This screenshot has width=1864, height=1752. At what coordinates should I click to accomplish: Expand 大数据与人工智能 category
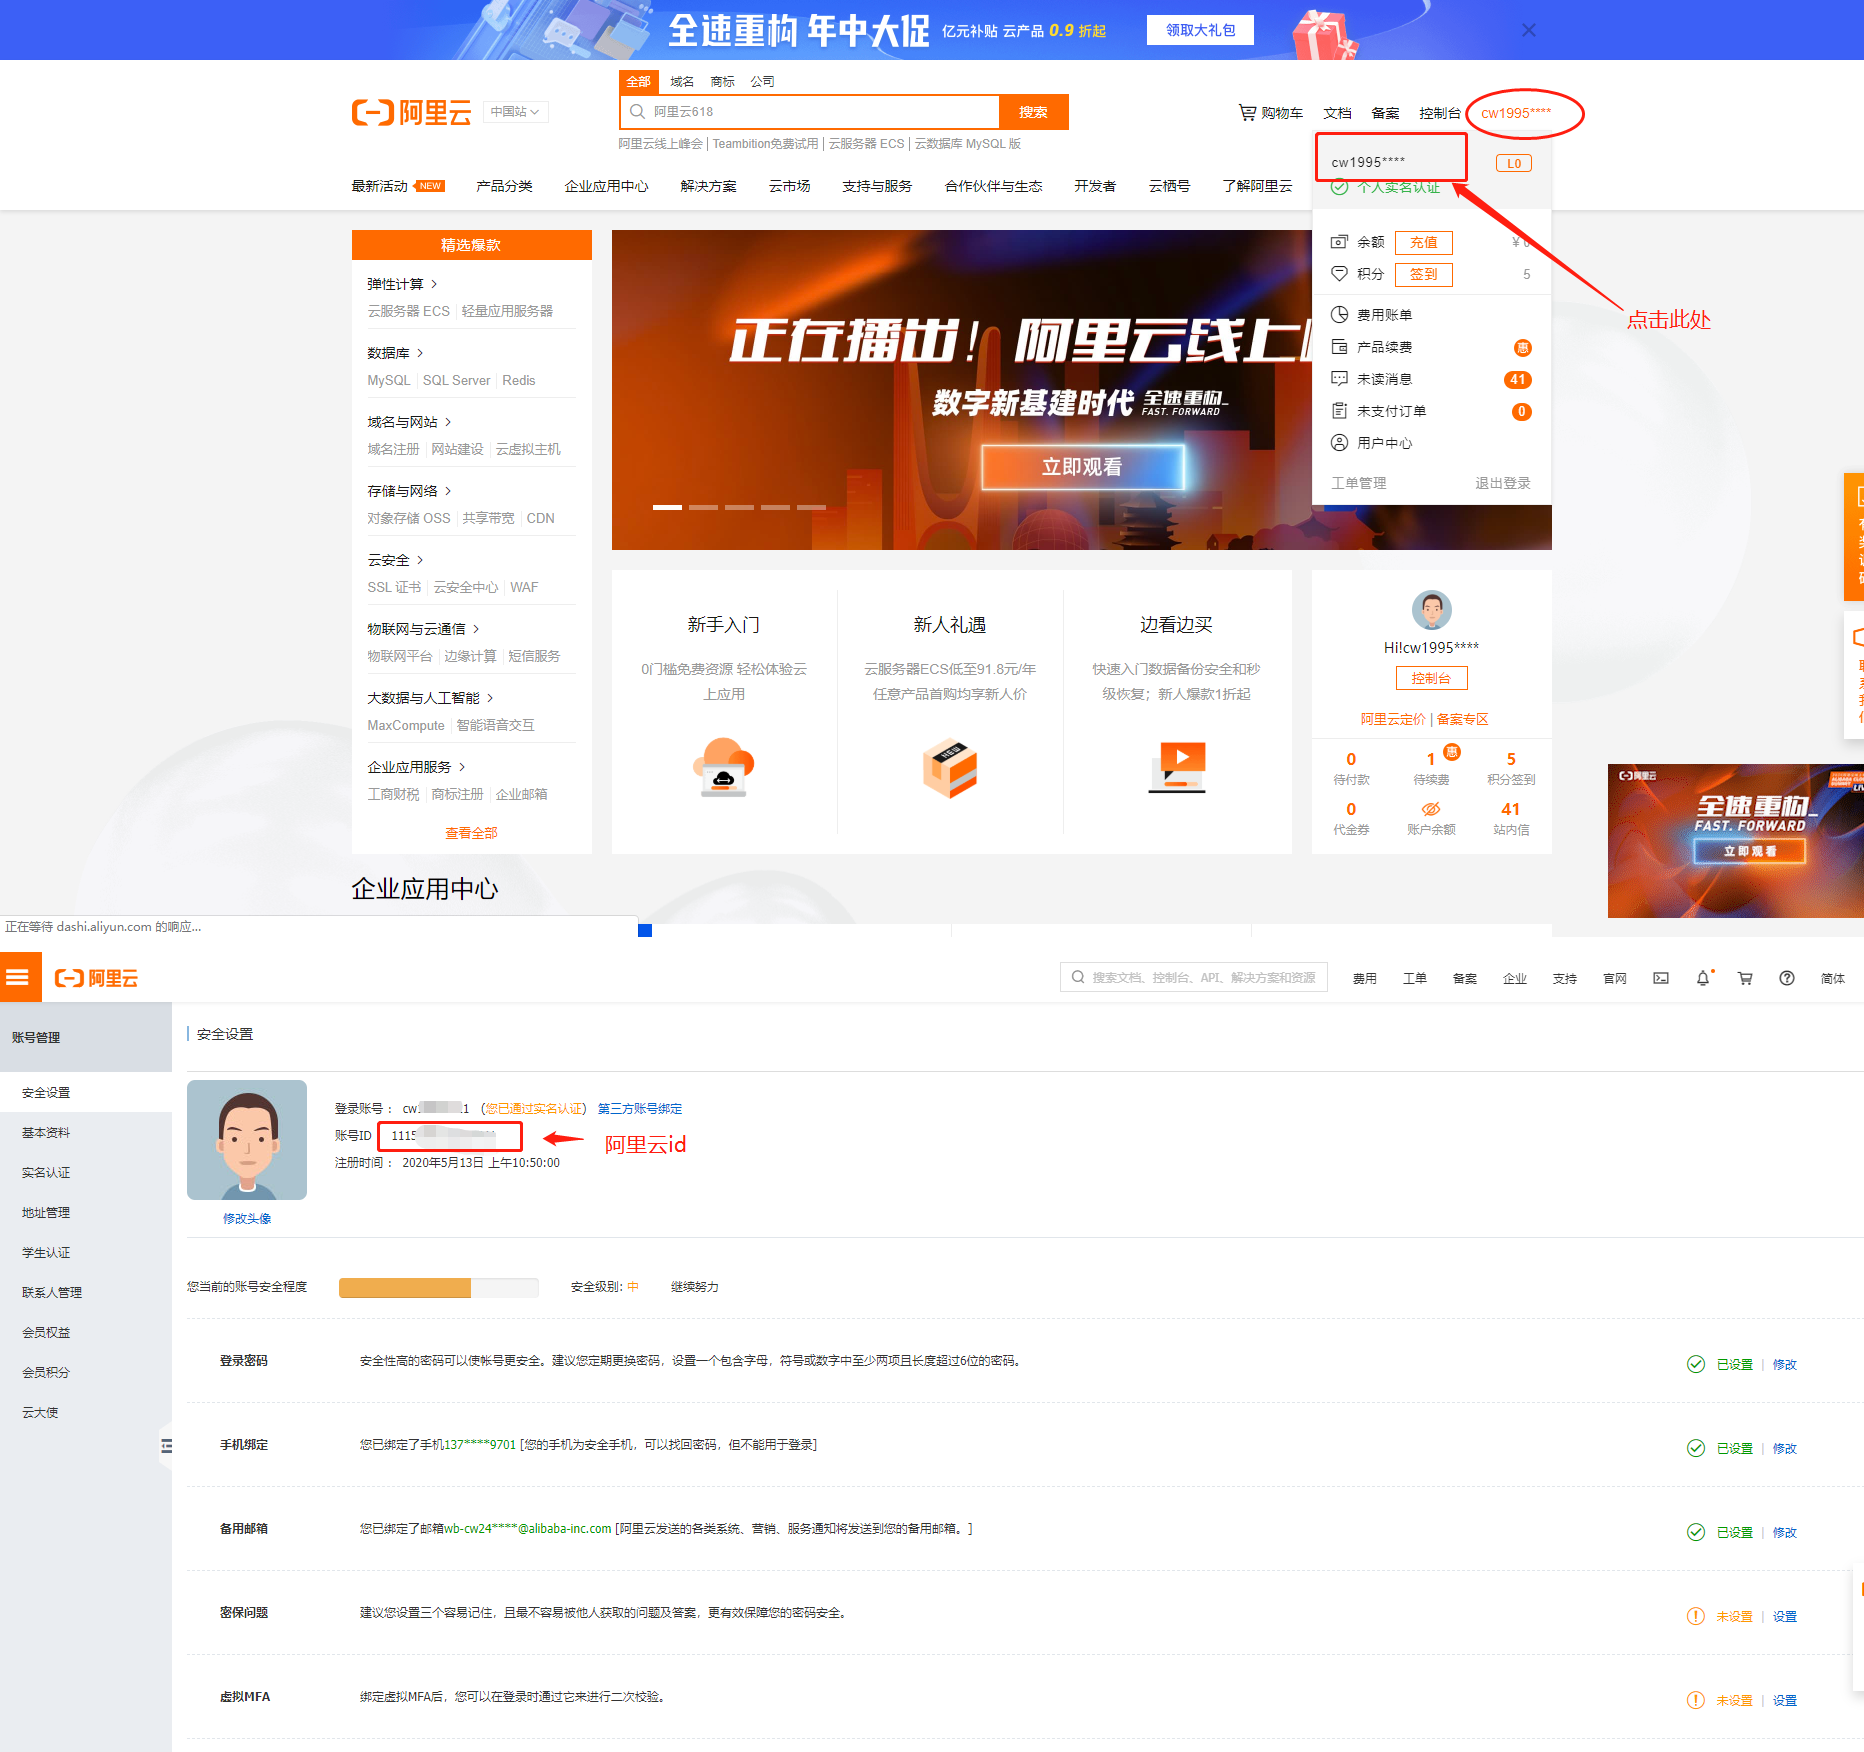(x=430, y=698)
